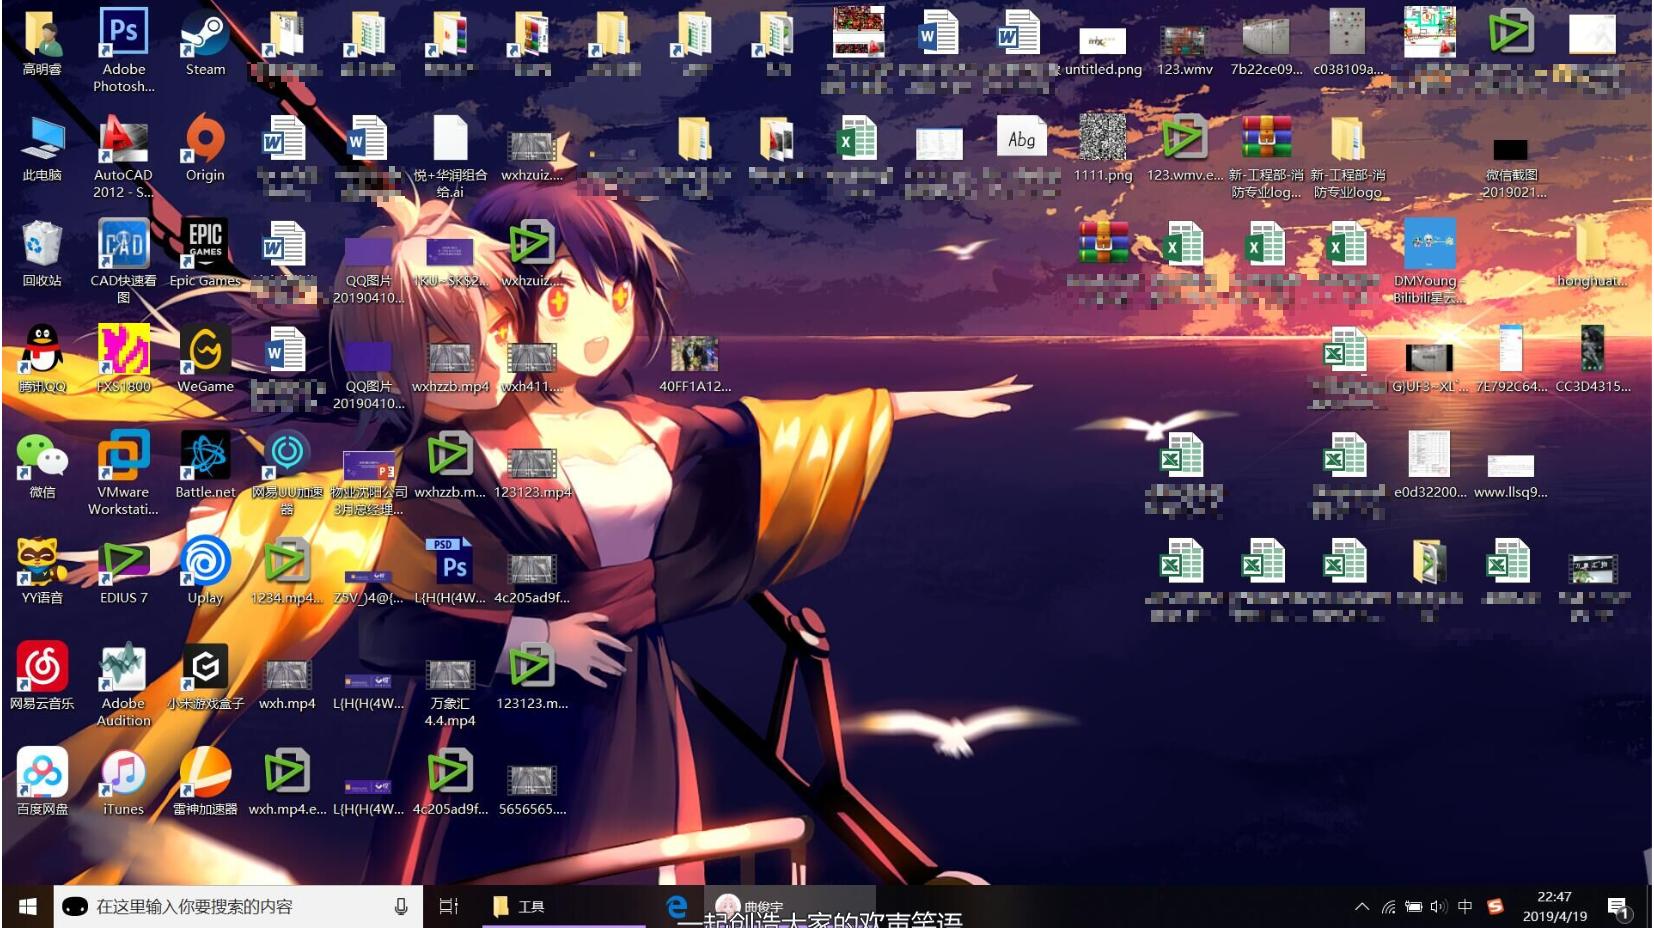The height and width of the screenshot is (928, 1654).
Task: Open the iTunes shortcut
Action: click(124, 782)
